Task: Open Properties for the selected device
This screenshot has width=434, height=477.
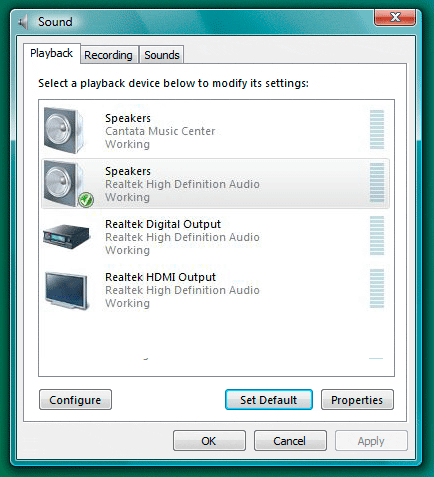Action: [357, 400]
